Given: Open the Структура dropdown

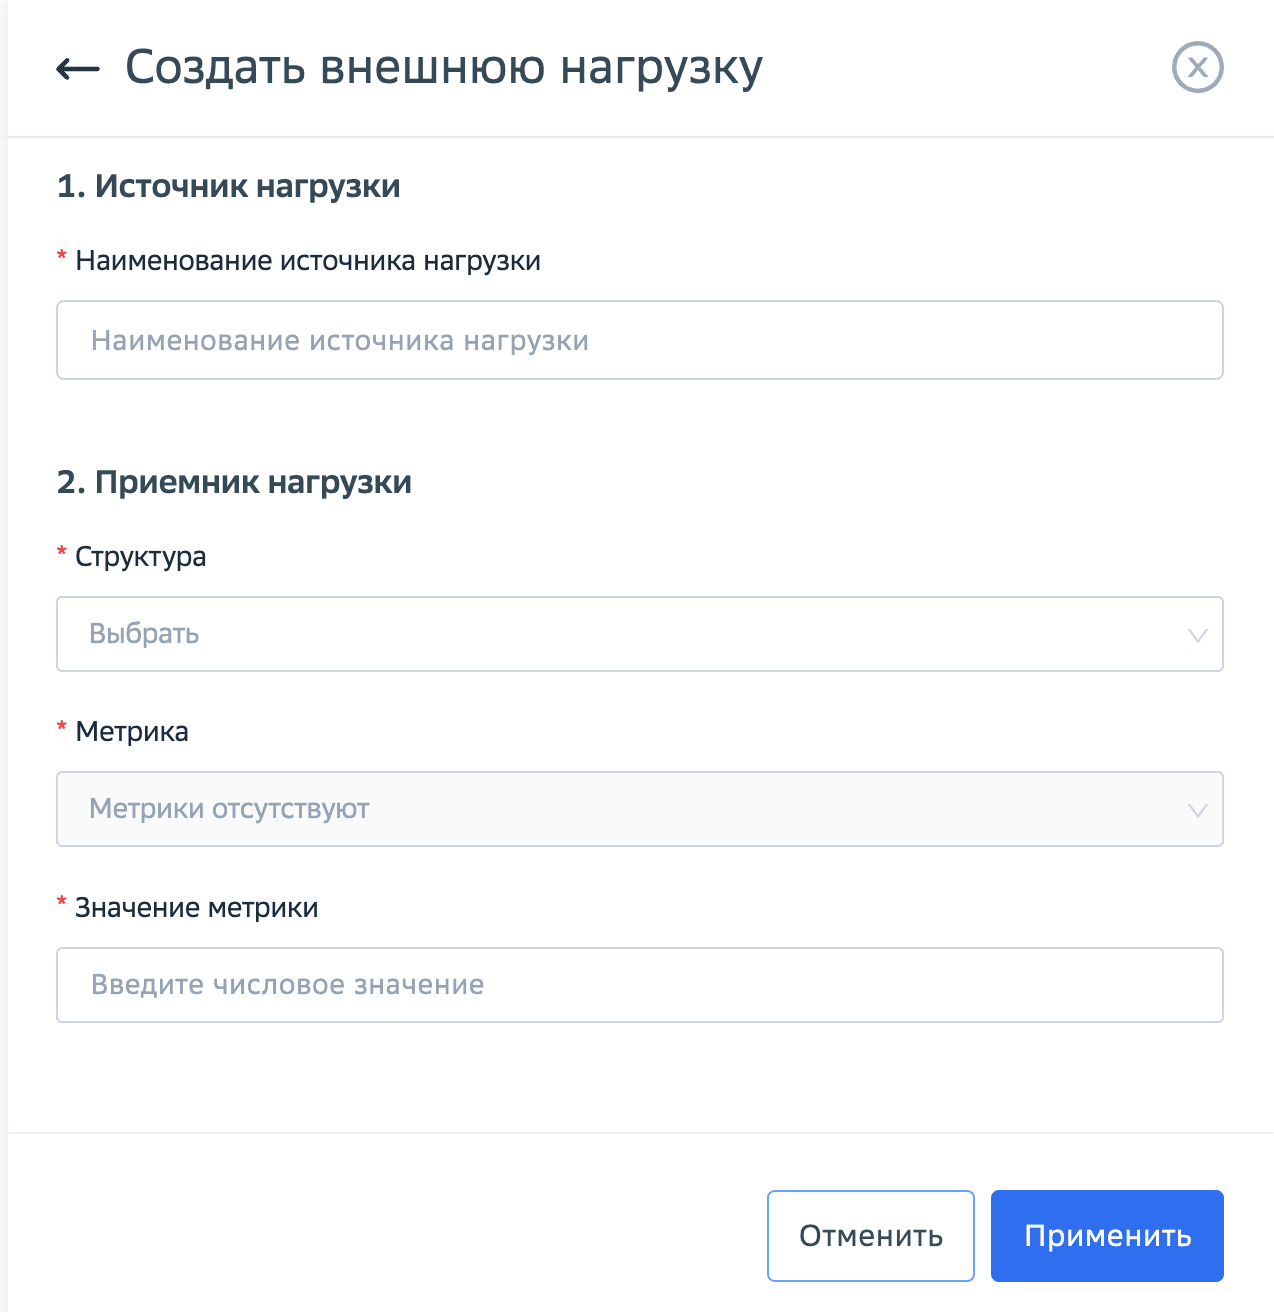Looking at the screenshot, I should (x=640, y=634).
